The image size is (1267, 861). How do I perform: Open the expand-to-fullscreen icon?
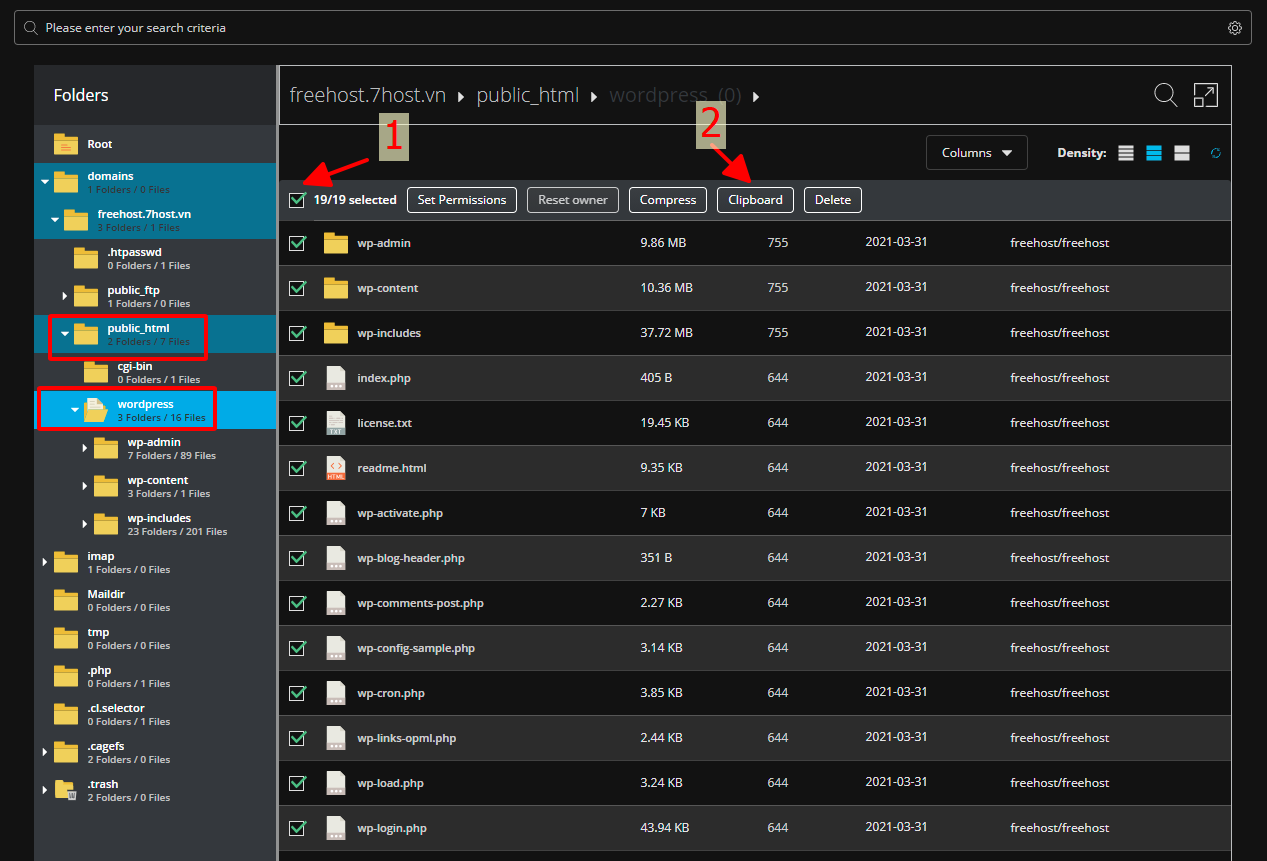pos(1206,95)
